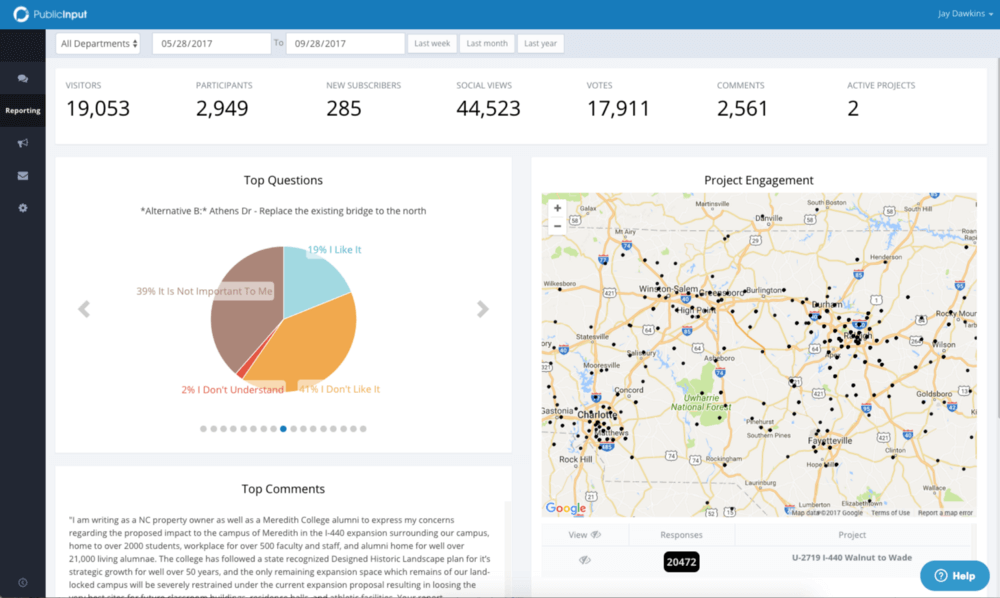The image size is (1000, 598).
Task: Toggle the eye icon in the View column header
Action: coord(597,534)
